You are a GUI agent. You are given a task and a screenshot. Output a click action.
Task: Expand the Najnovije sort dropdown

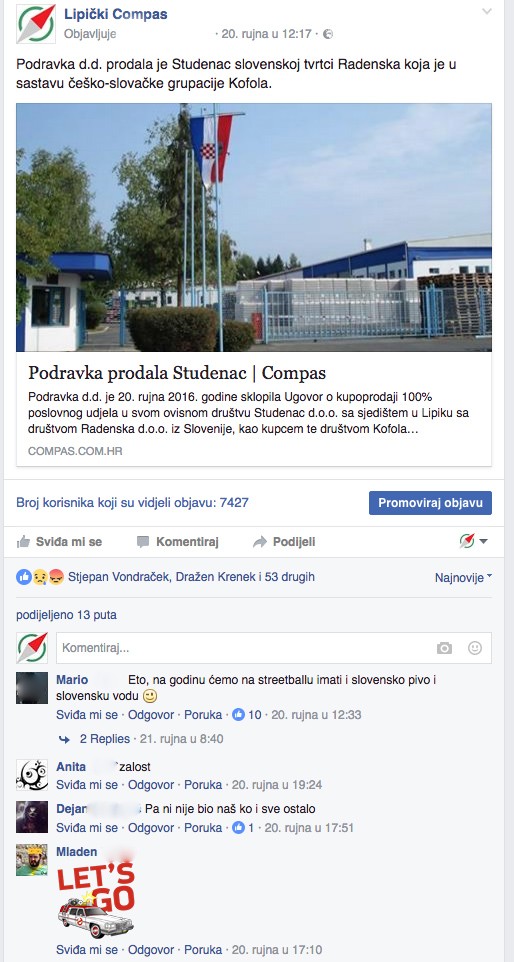[463, 577]
